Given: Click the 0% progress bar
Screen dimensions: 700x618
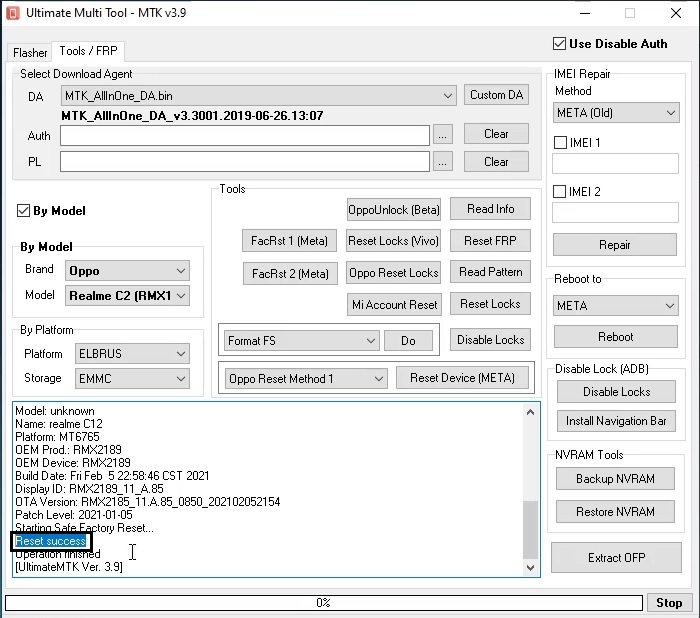Looking at the screenshot, I should [324, 603].
